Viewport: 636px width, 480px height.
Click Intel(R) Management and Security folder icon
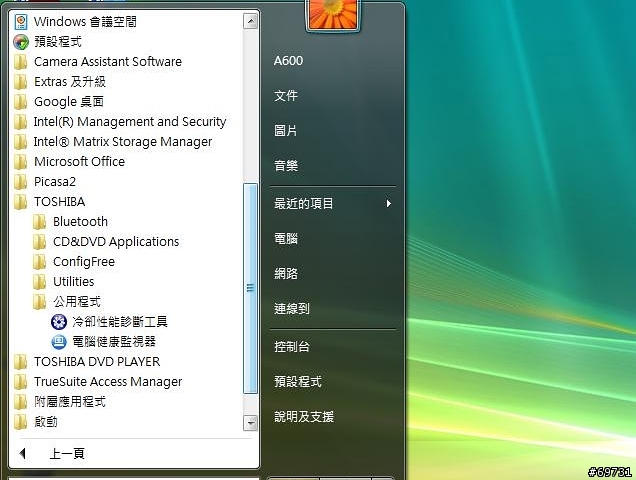pos(20,122)
